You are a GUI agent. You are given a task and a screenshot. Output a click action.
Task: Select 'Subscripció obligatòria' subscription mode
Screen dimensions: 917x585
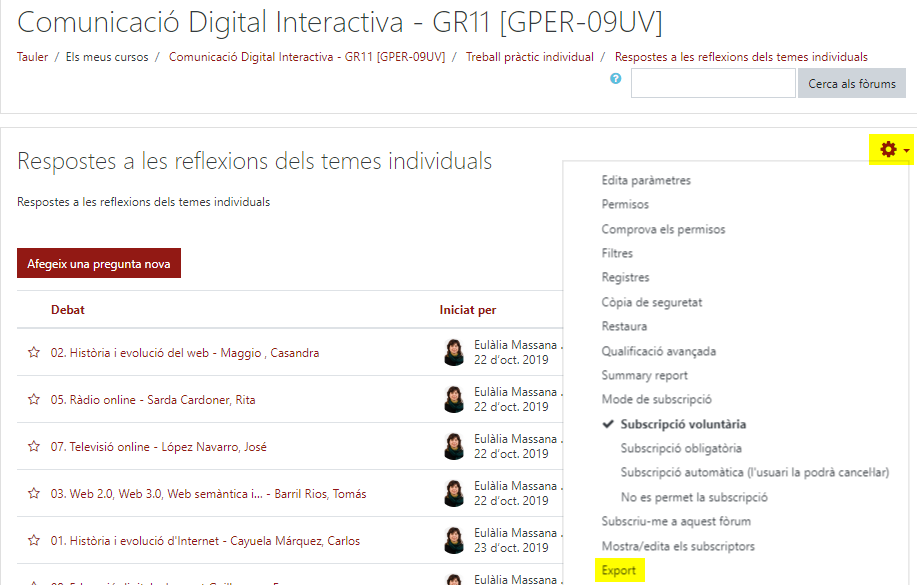pyautogui.click(x=680, y=449)
